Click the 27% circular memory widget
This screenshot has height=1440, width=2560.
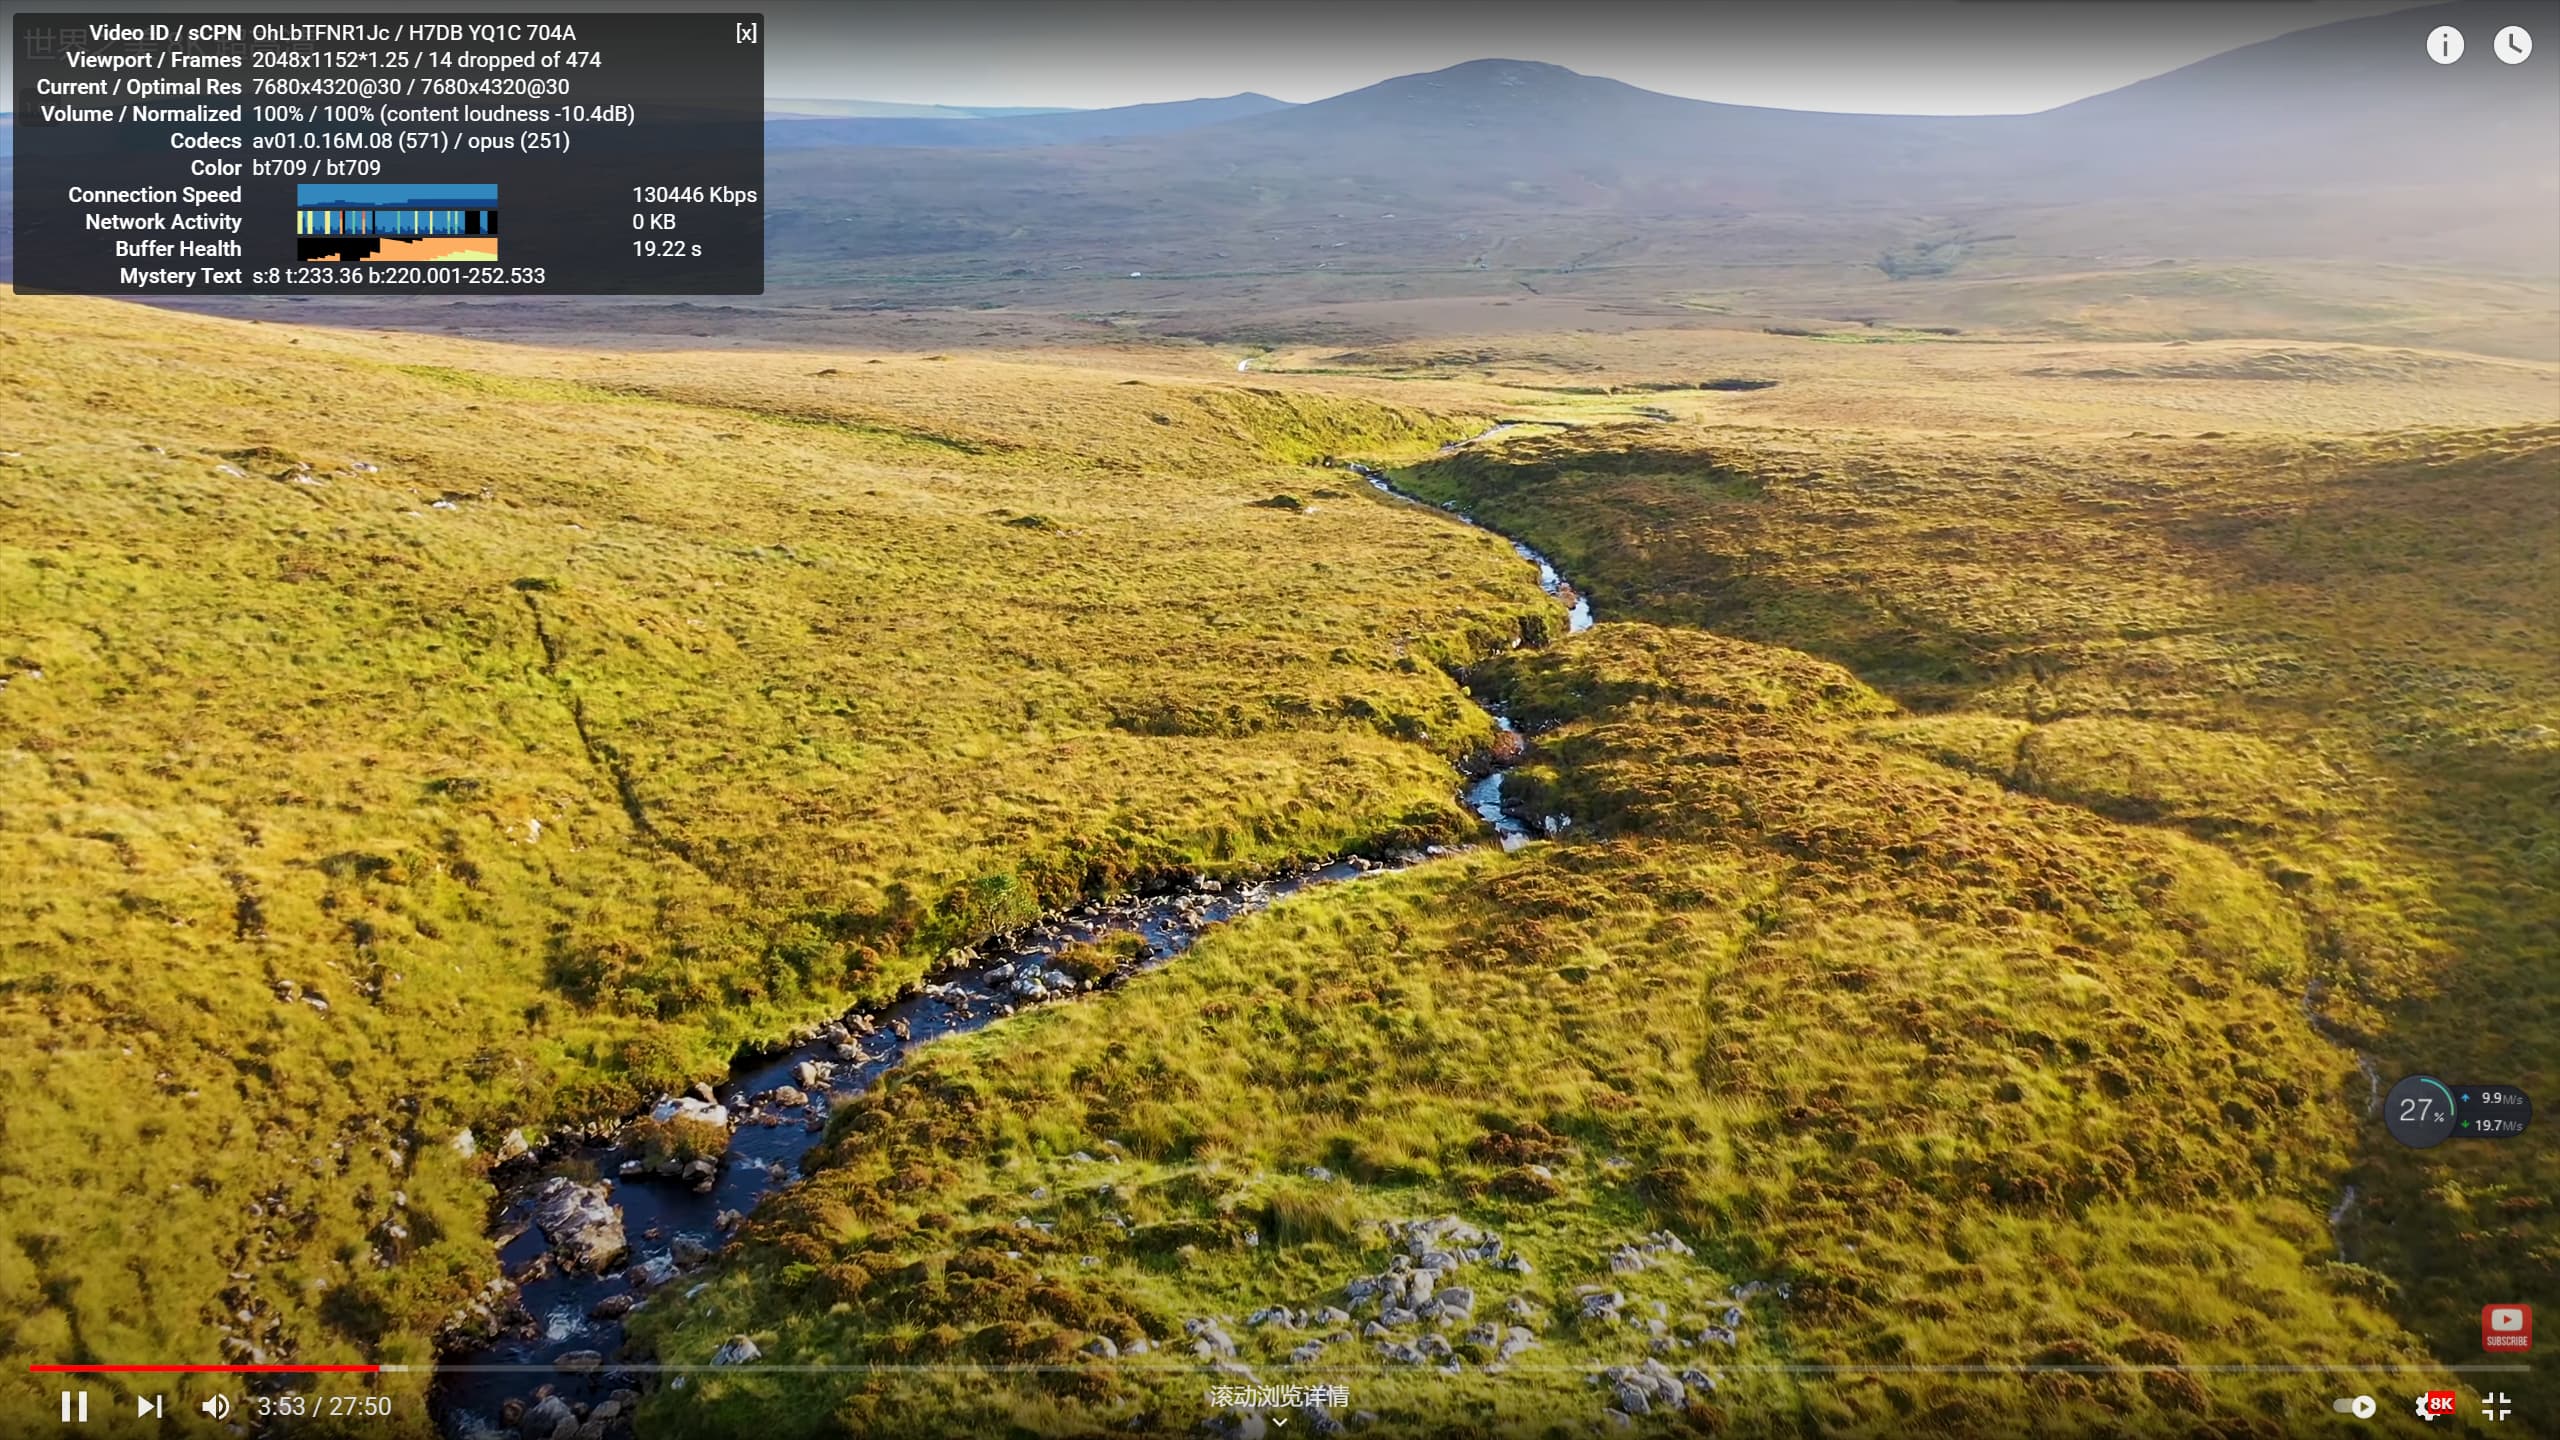point(2420,1110)
